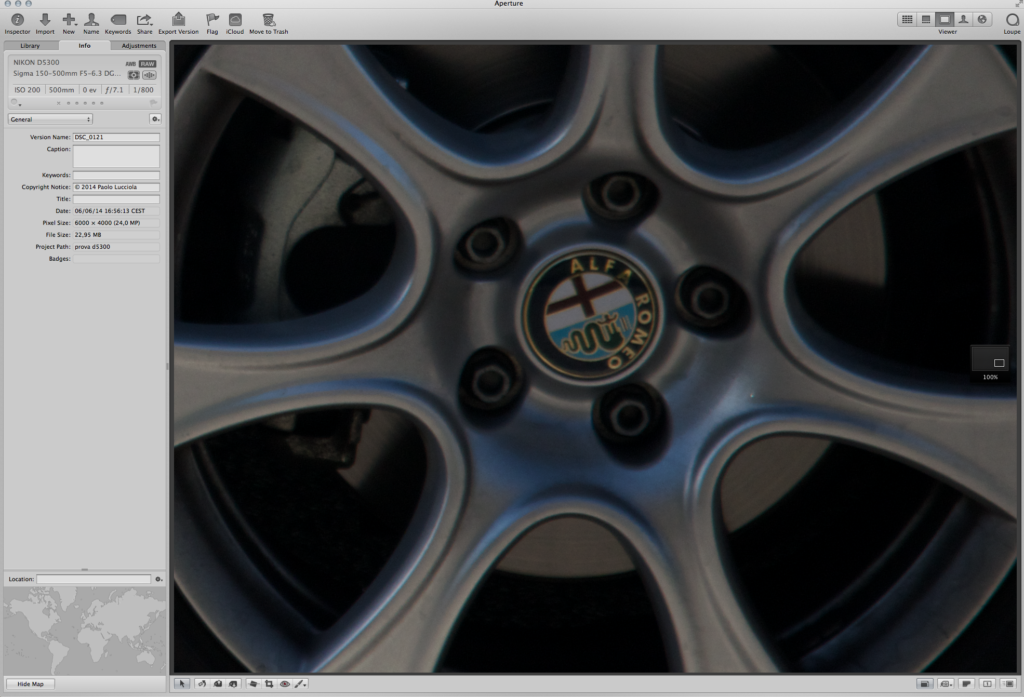Click the world map thumbnail

pos(85,630)
